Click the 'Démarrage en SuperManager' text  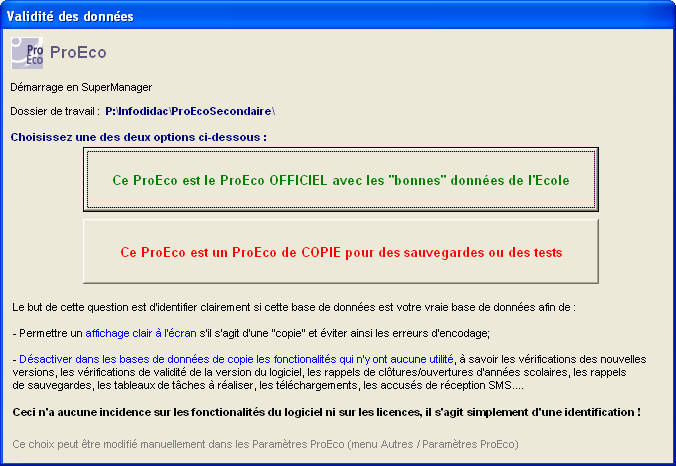point(81,87)
